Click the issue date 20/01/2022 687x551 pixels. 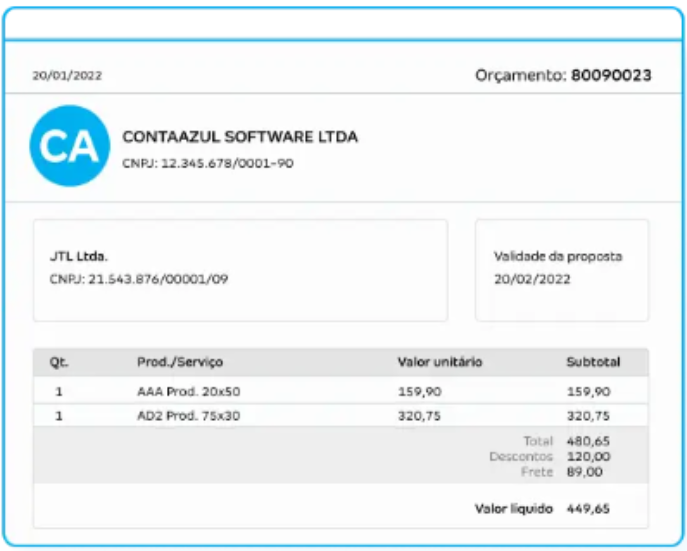[x=67, y=76]
